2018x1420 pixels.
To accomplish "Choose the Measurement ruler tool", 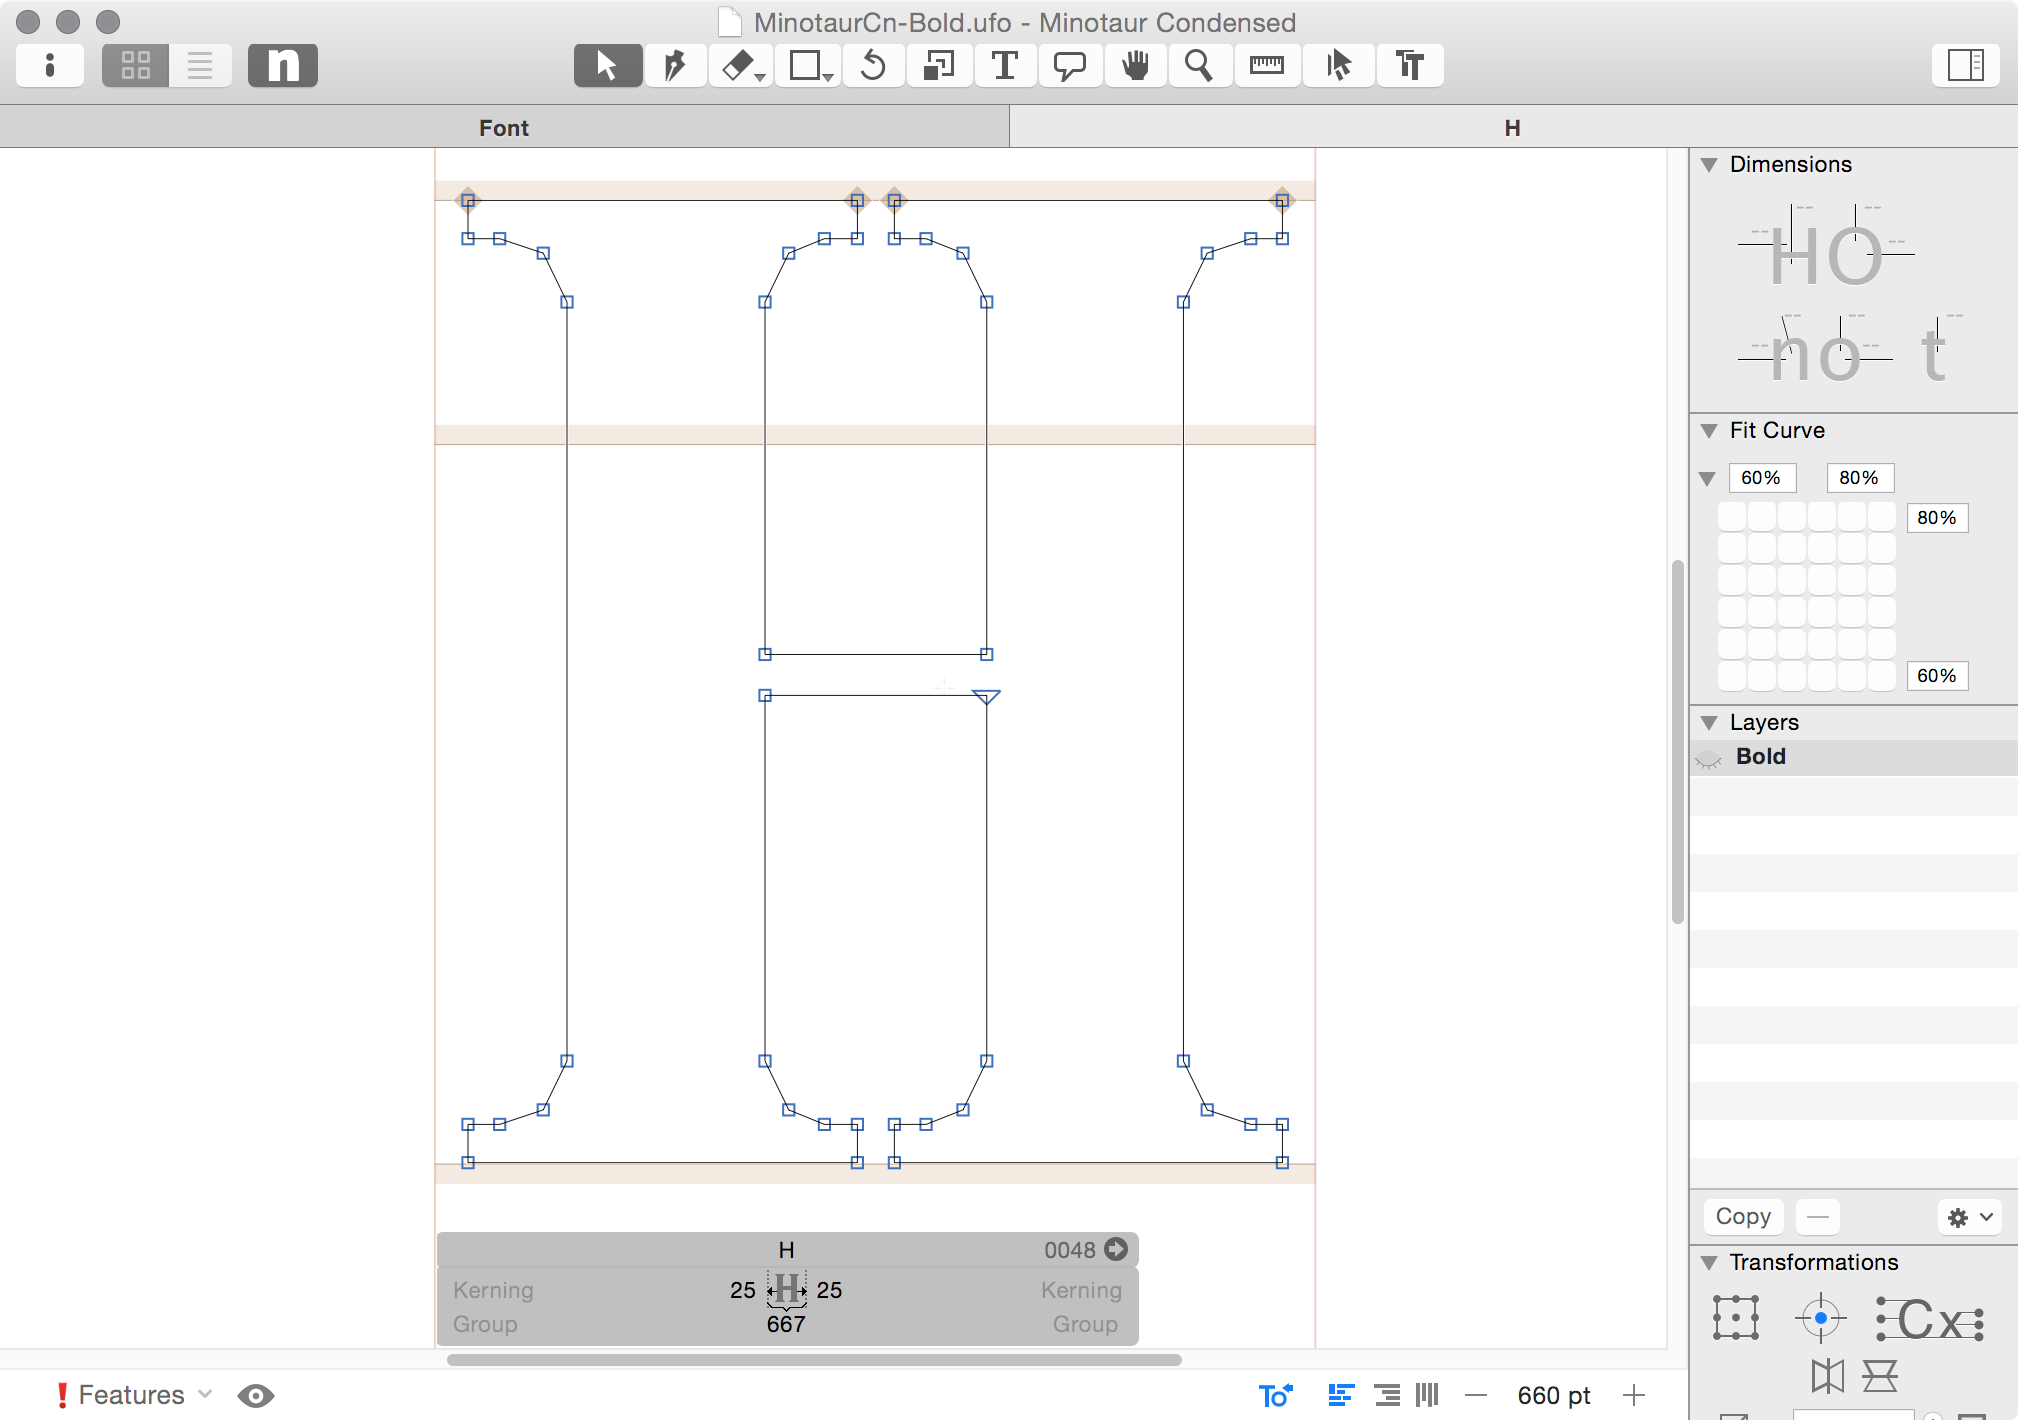I will [1267, 66].
